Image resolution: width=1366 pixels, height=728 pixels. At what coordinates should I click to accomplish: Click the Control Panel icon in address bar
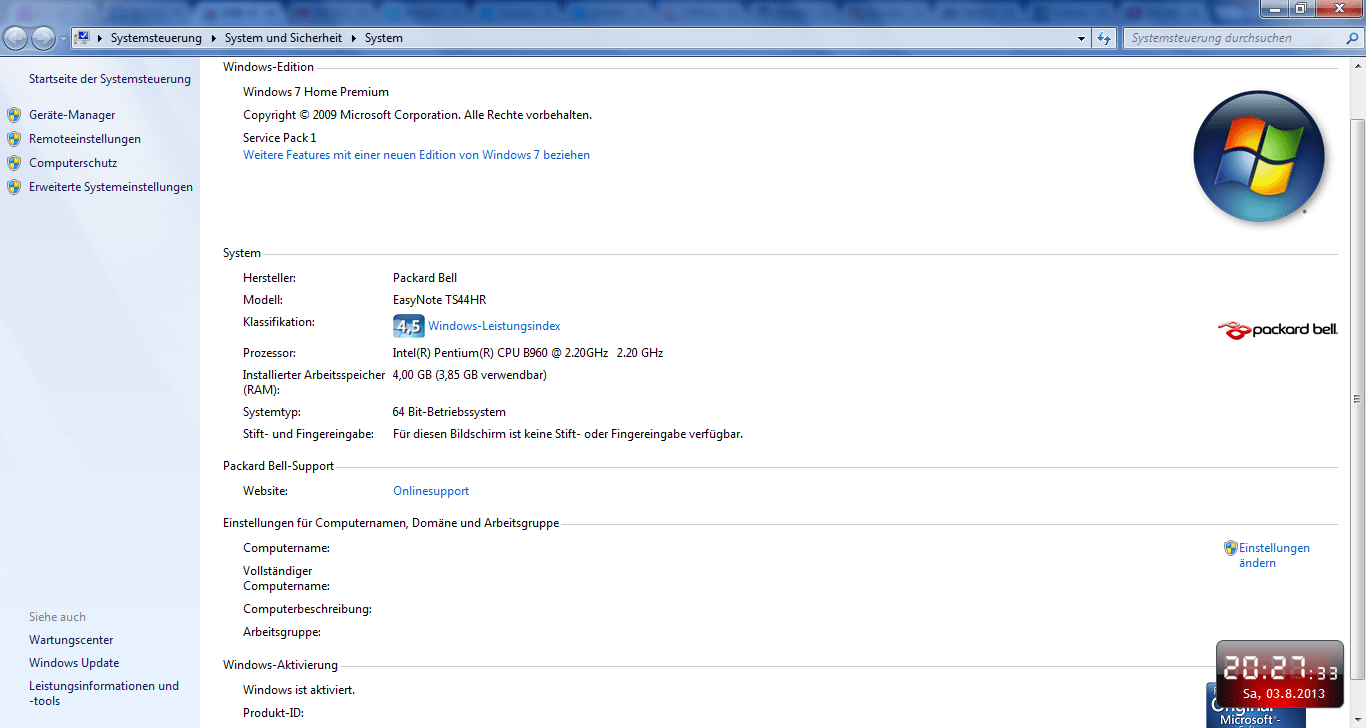click(83, 38)
